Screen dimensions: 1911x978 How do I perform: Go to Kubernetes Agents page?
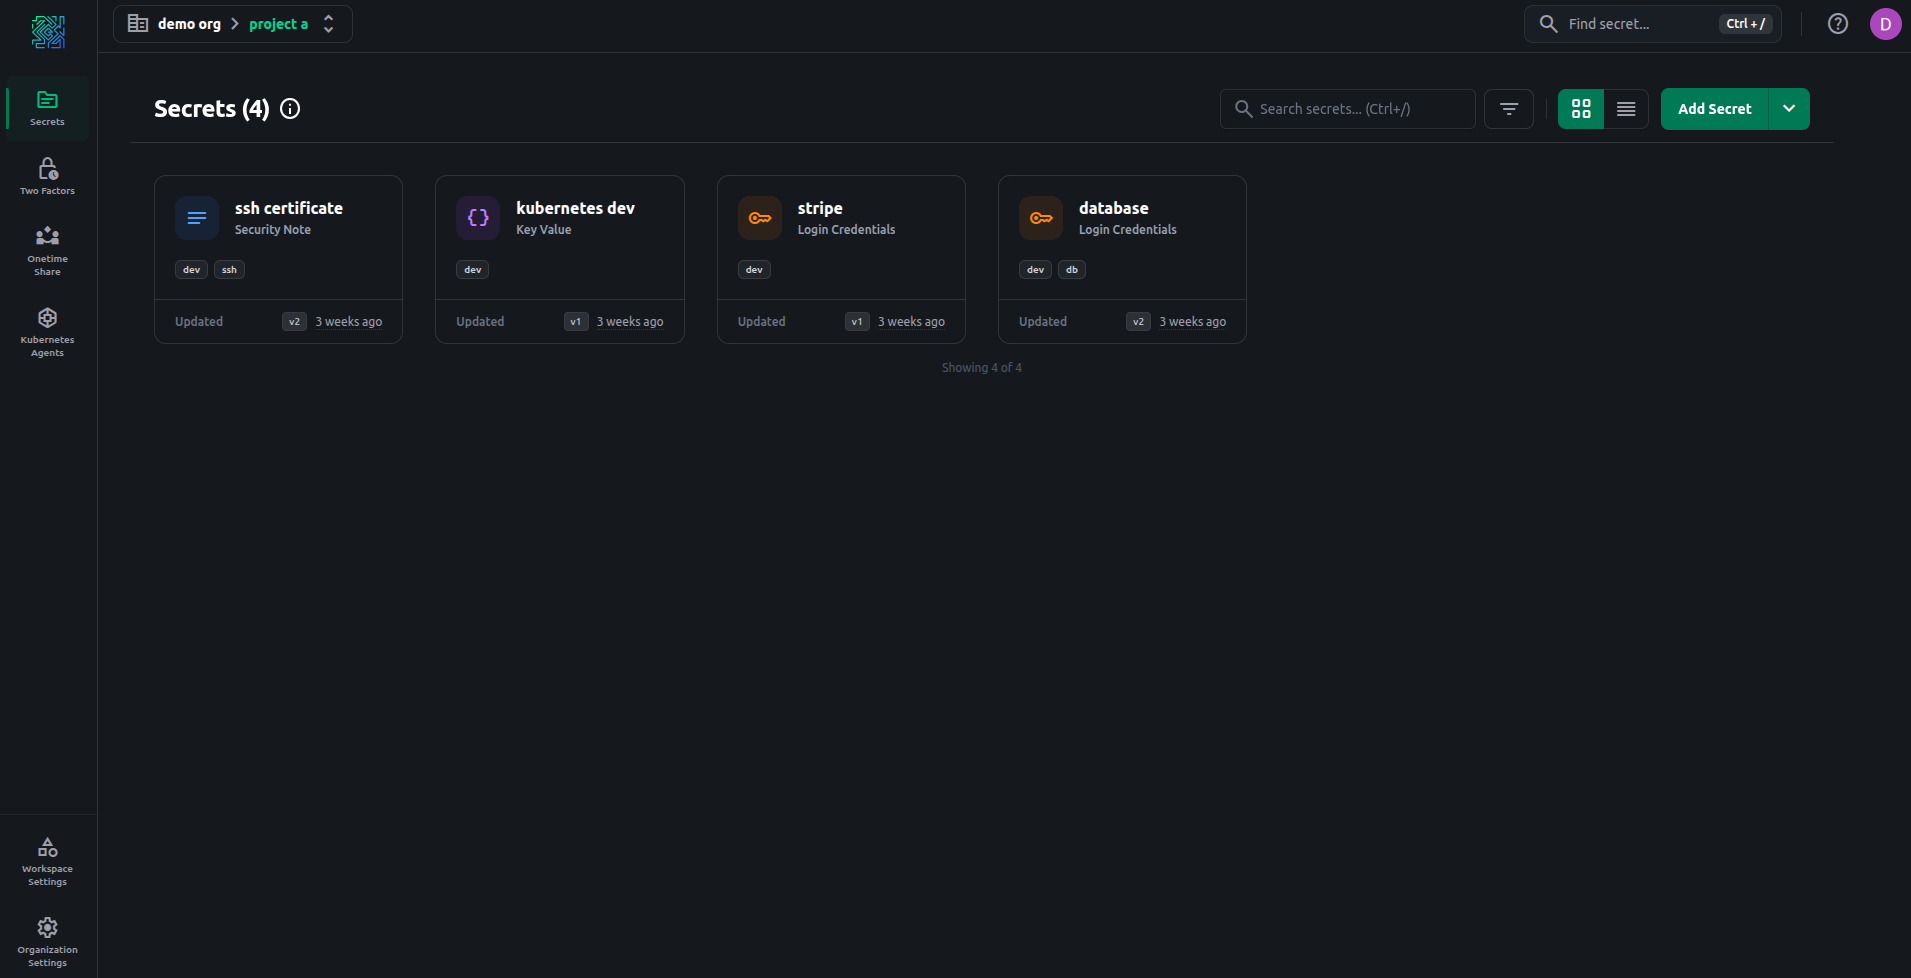(47, 331)
